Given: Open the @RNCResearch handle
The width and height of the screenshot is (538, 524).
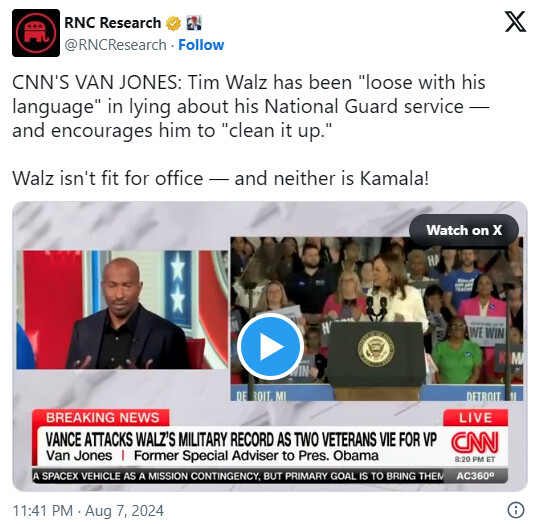Looking at the screenshot, I should (x=116, y=45).
